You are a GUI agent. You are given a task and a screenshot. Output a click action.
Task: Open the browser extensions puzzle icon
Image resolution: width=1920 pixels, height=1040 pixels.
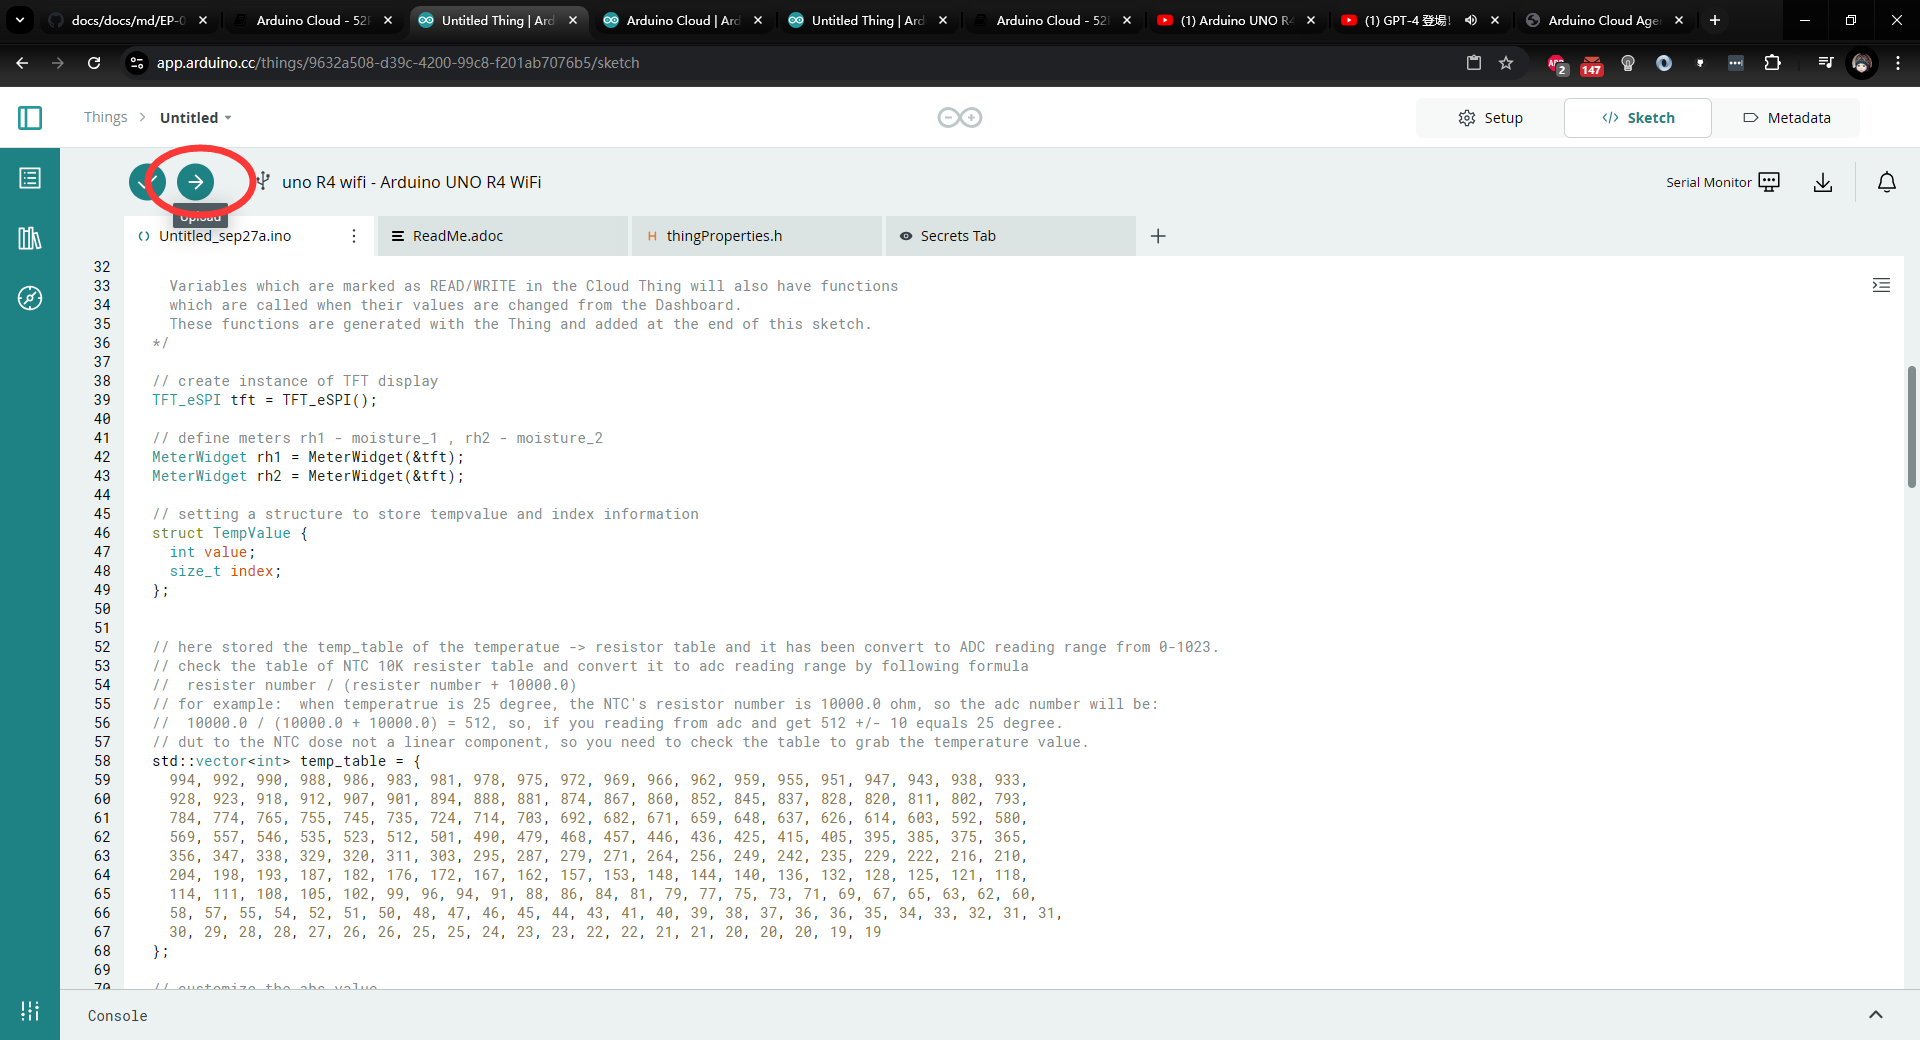coord(1772,63)
